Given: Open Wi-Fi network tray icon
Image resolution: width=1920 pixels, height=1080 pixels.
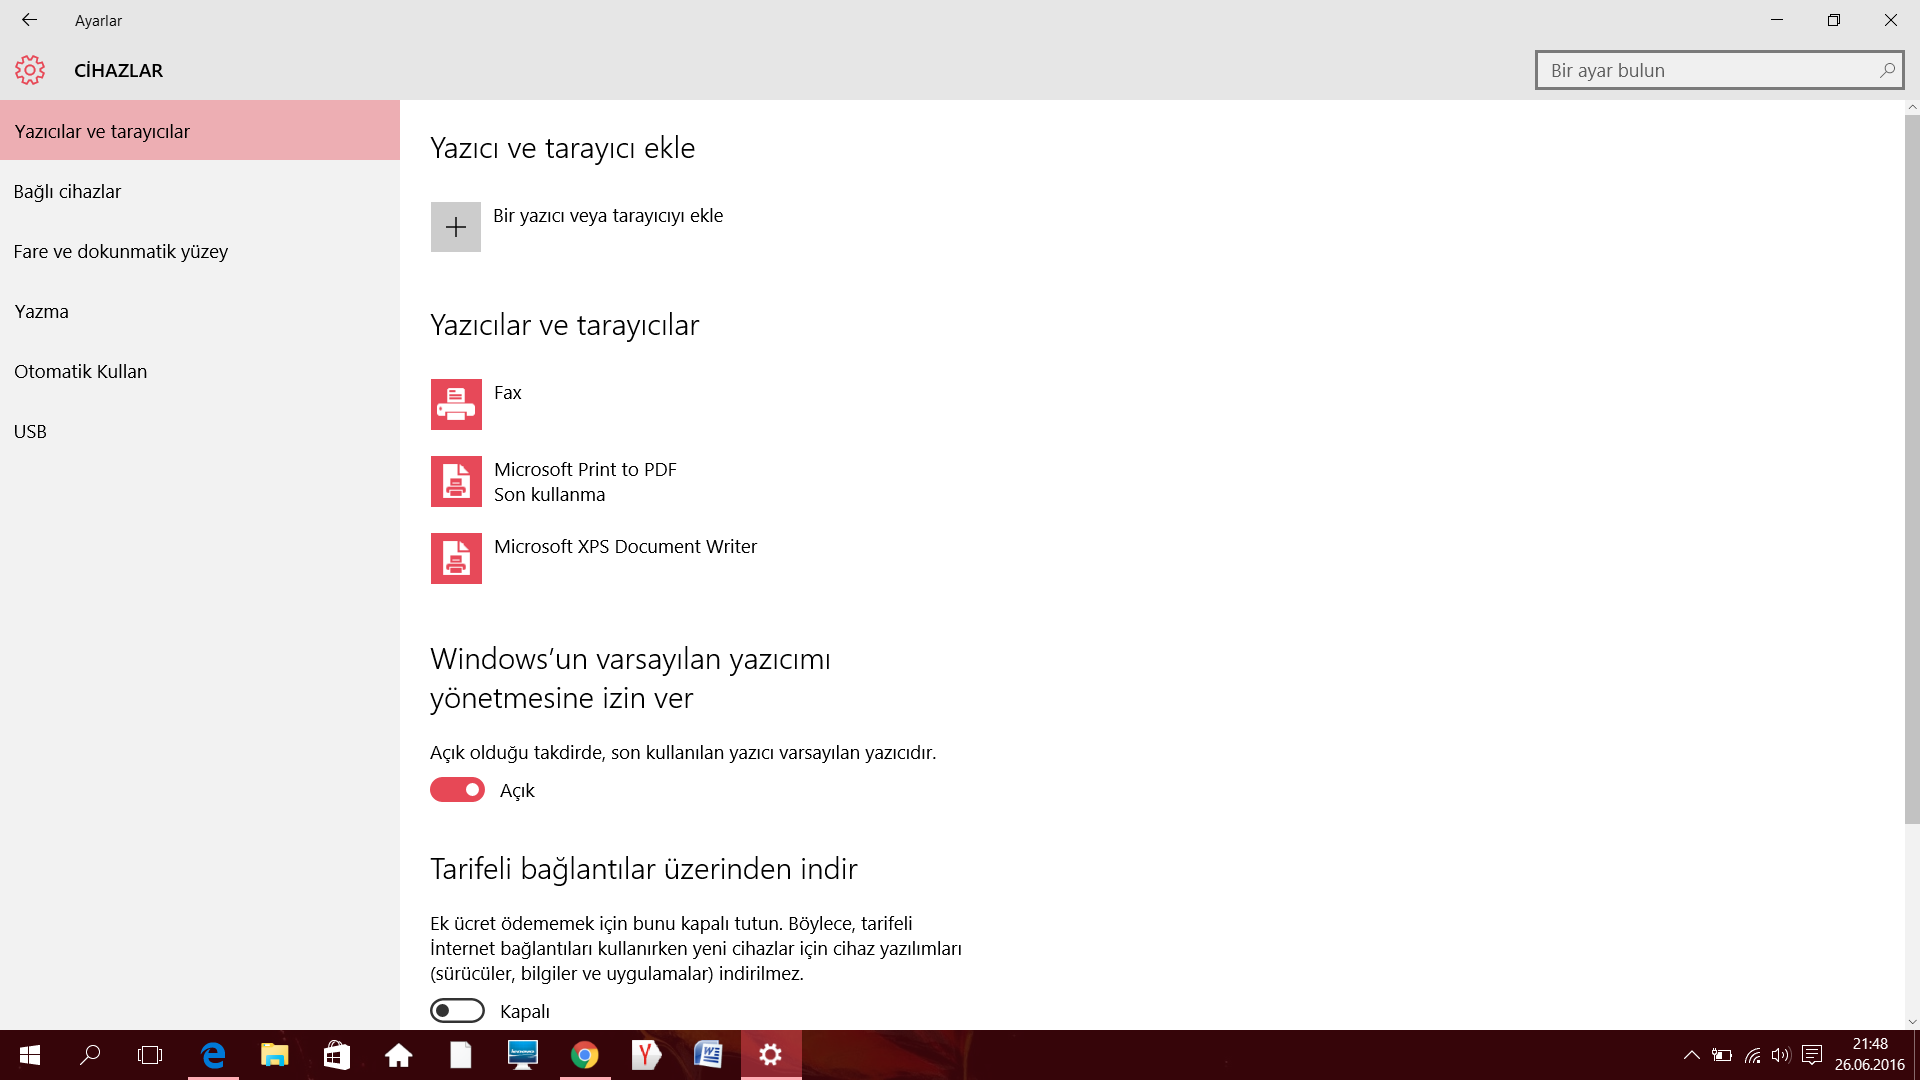Looking at the screenshot, I should click(1752, 1055).
